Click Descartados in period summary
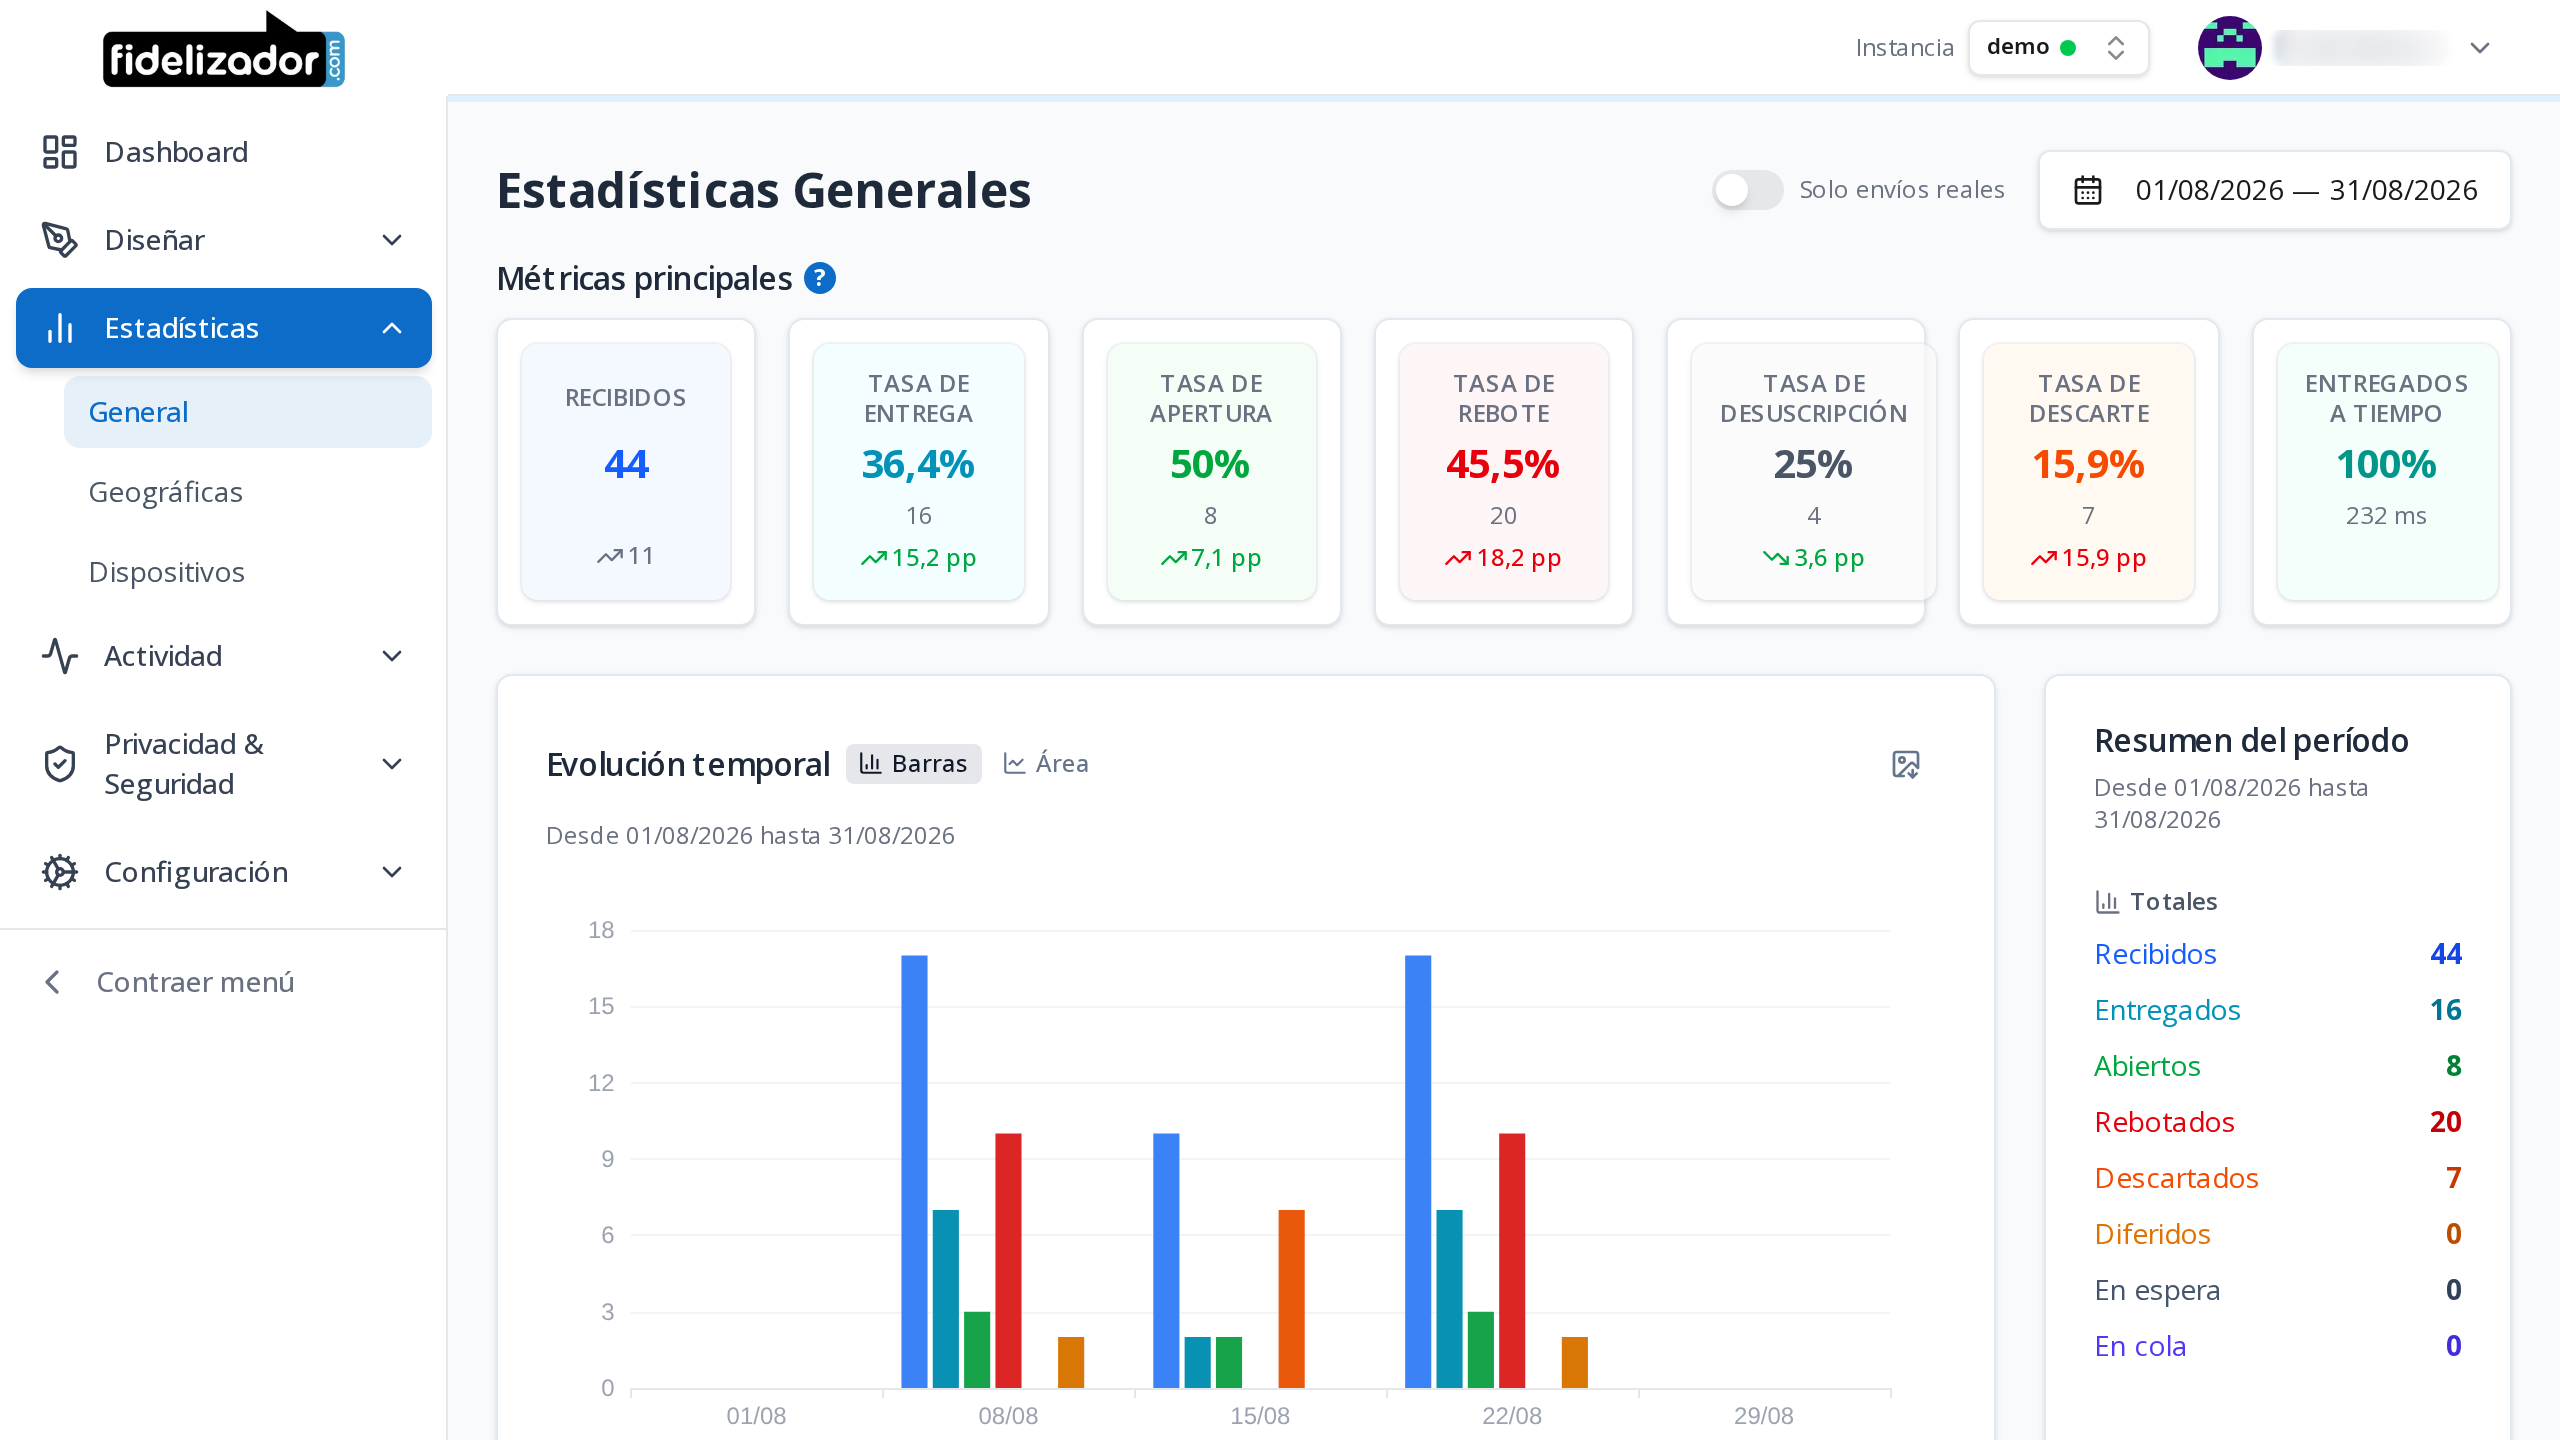This screenshot has height=1440, width=2560. click(2176, 1178)
